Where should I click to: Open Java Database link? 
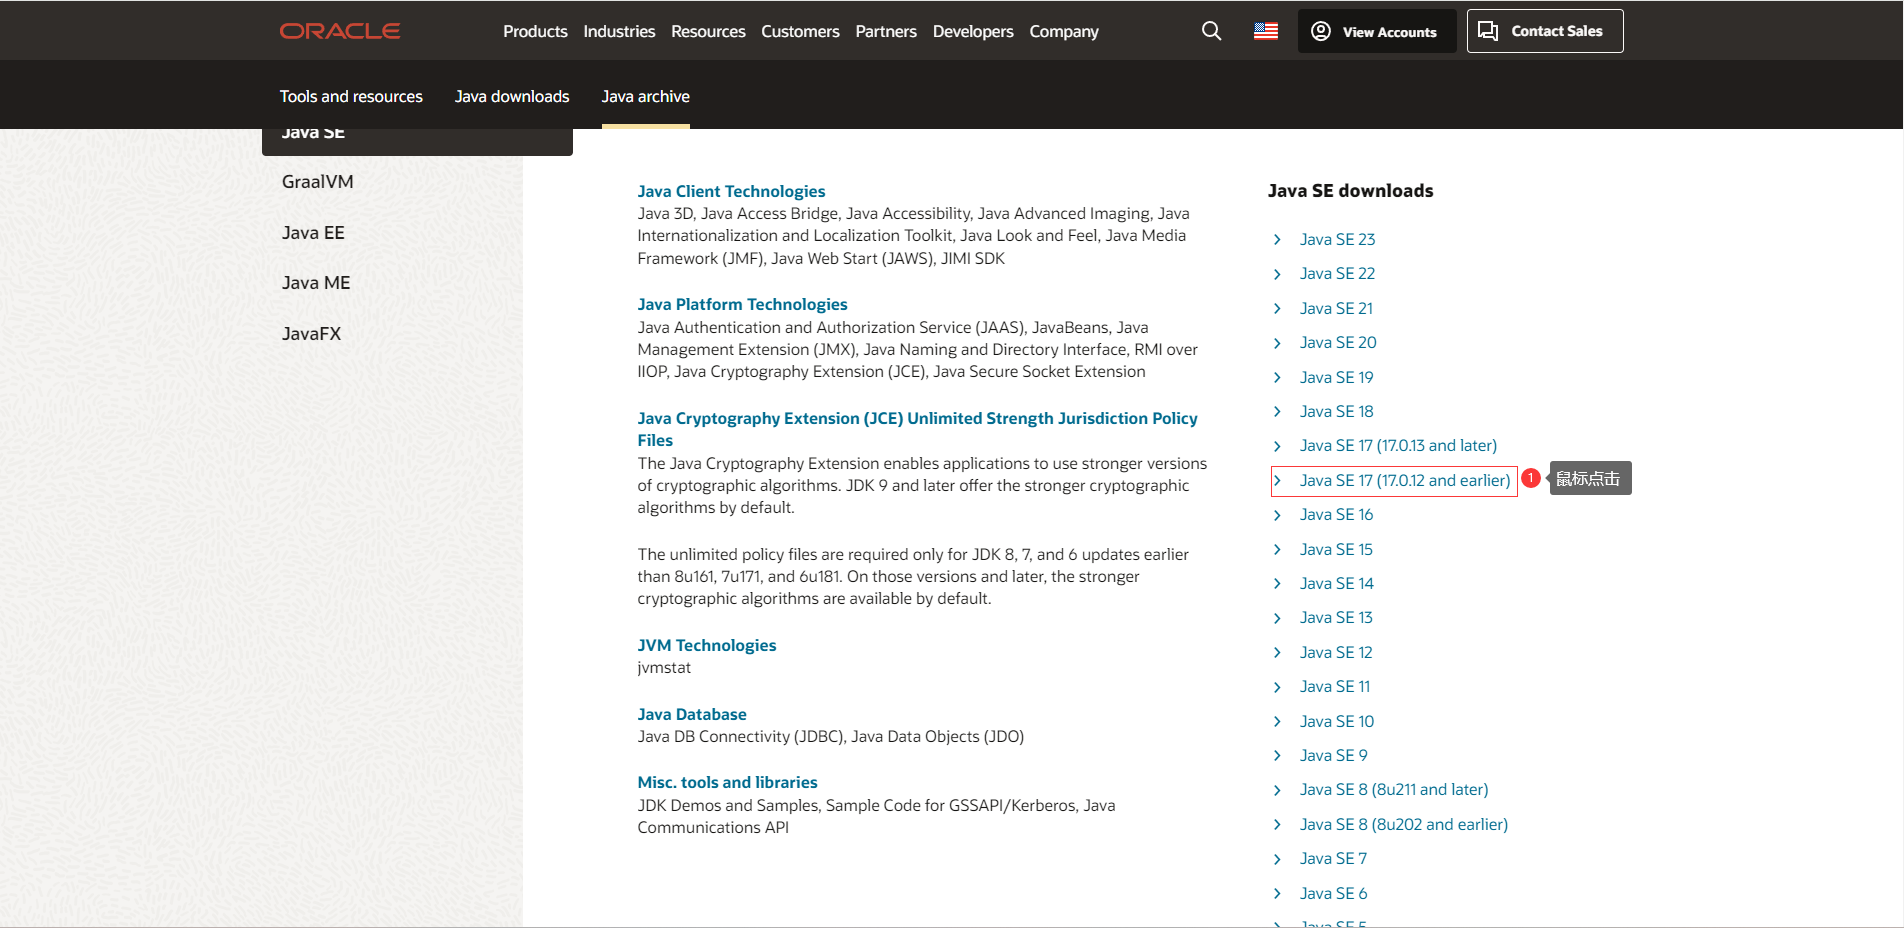click(x=692, y=714)
